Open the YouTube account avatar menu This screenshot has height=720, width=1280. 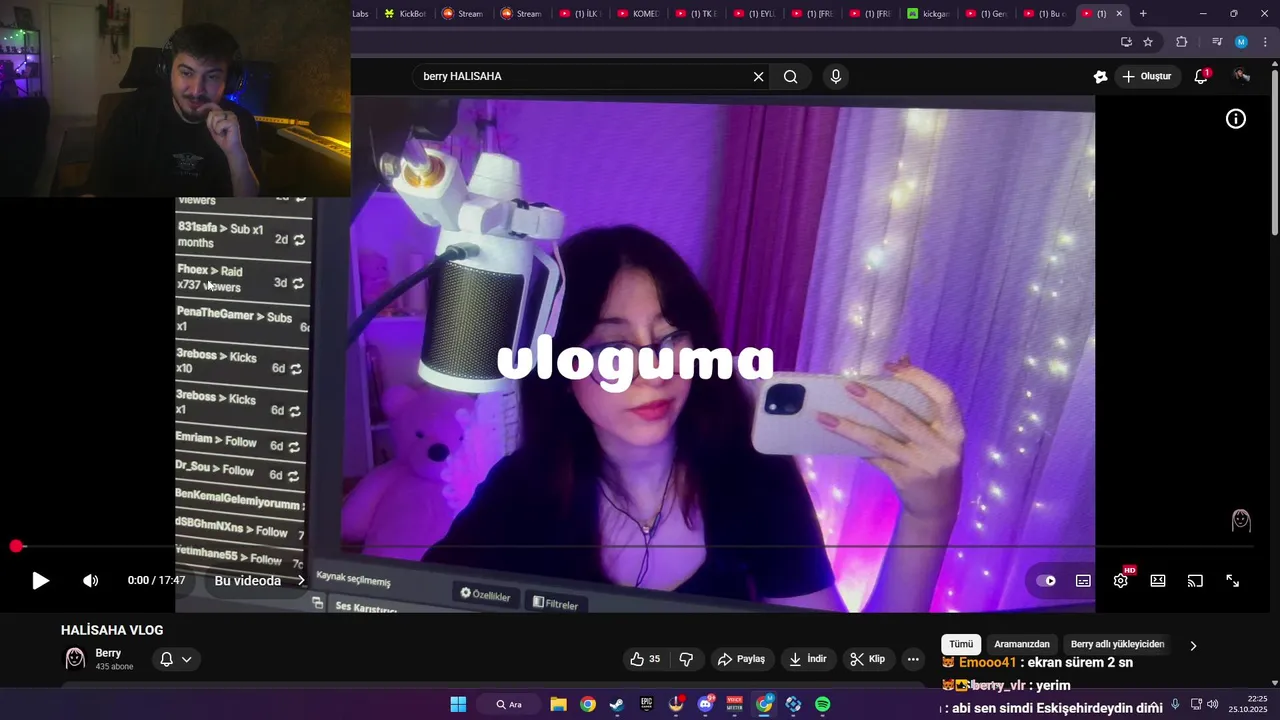(x=1242, y=77)
